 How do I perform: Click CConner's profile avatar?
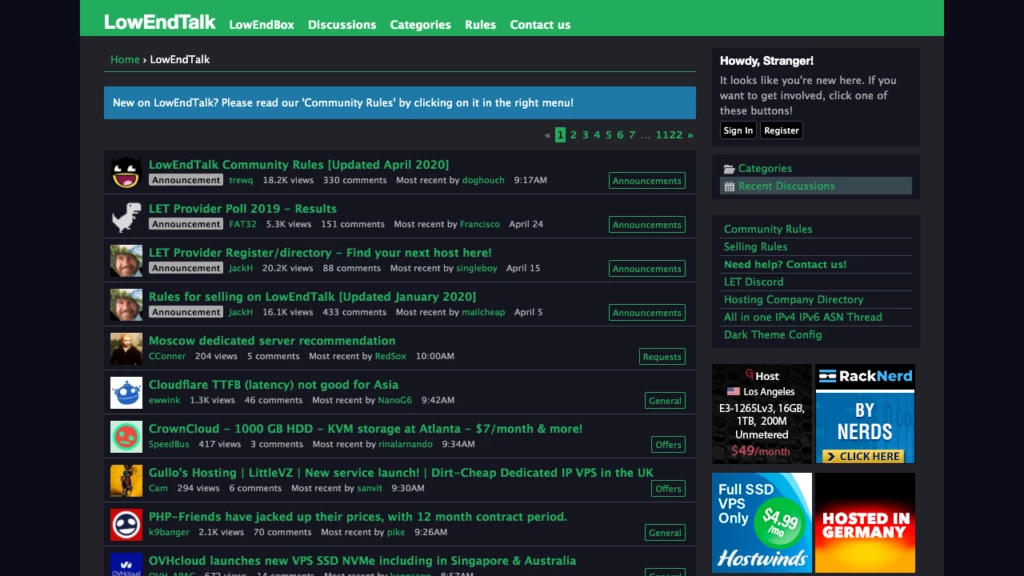126,349
